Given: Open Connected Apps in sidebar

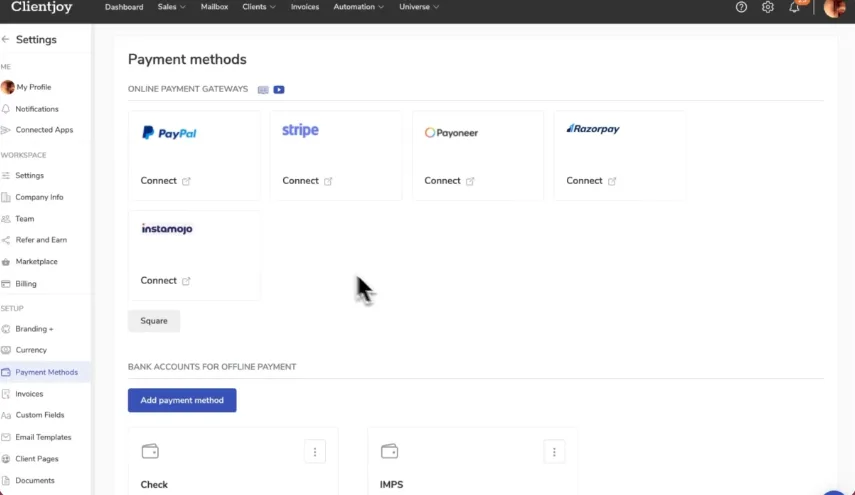Looking at the screenshot, I should coord(44,130).
